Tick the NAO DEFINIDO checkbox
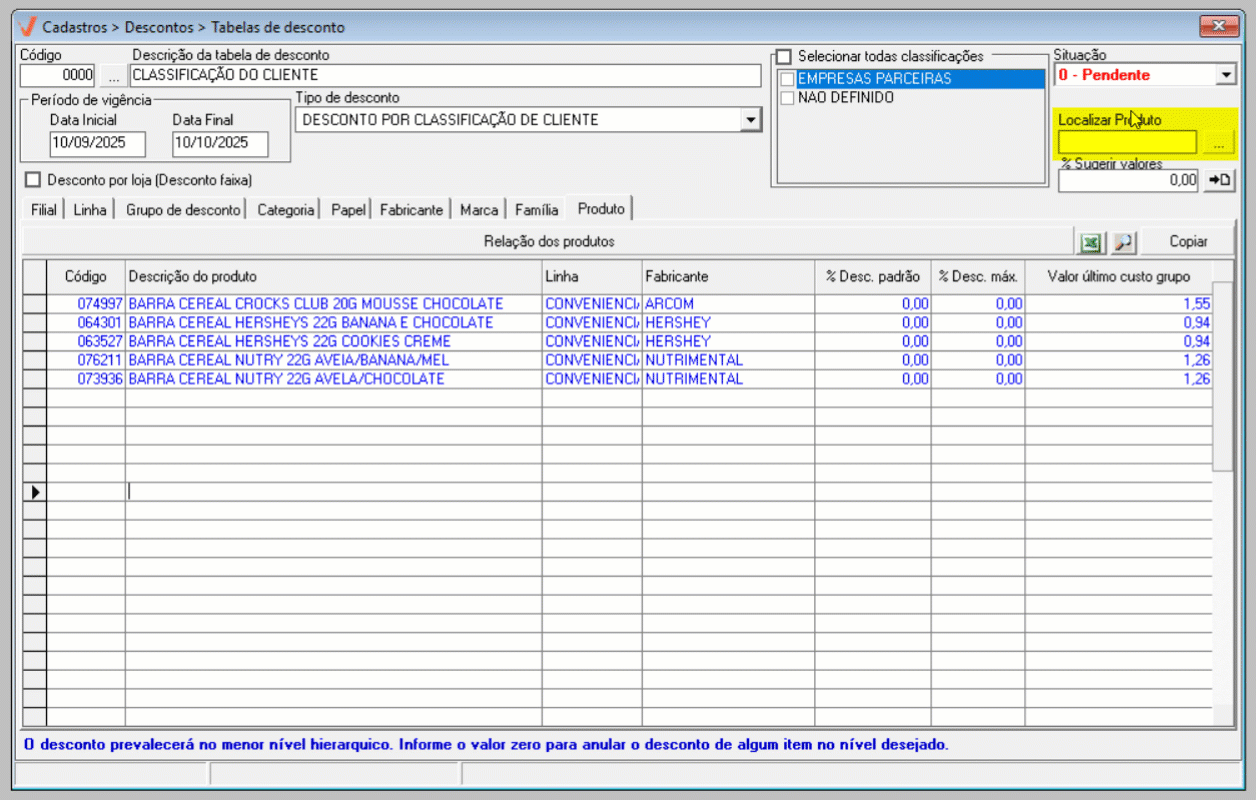The height and width of the screenshot is (800, 1256). click(x=787, y=98)
